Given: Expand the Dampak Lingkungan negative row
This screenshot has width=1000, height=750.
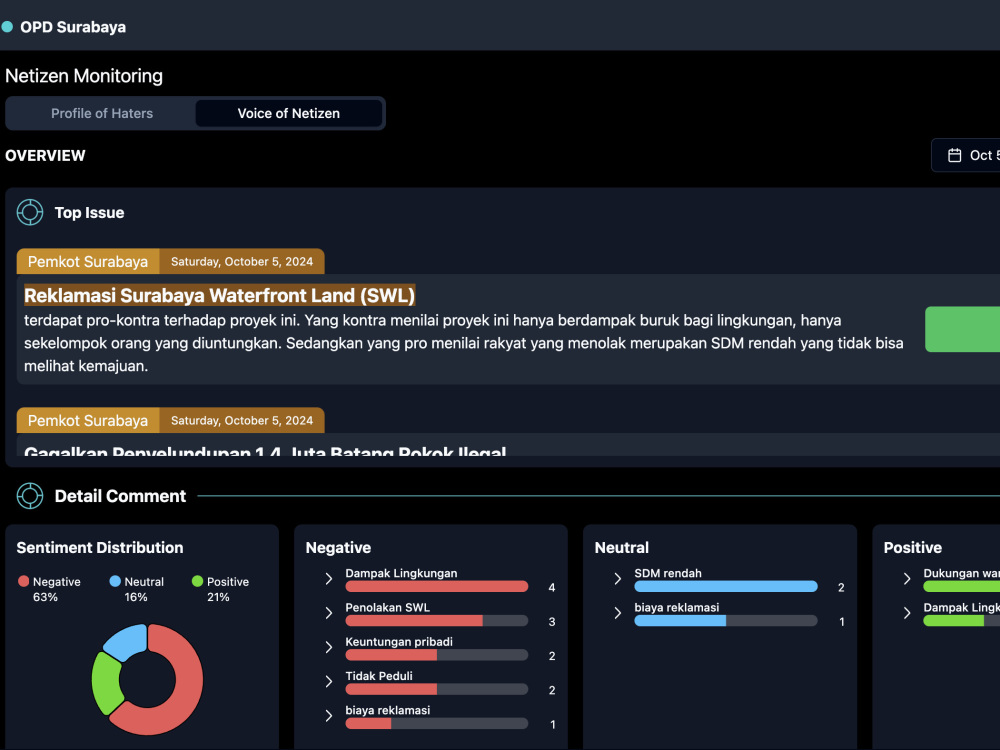Looking at the screenshot, I should coord(328,578).
